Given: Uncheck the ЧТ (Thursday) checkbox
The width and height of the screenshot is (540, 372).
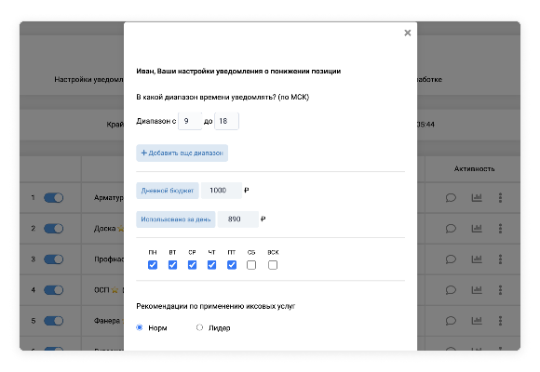Looking at the screenshot, I should (x=212, y=265).
